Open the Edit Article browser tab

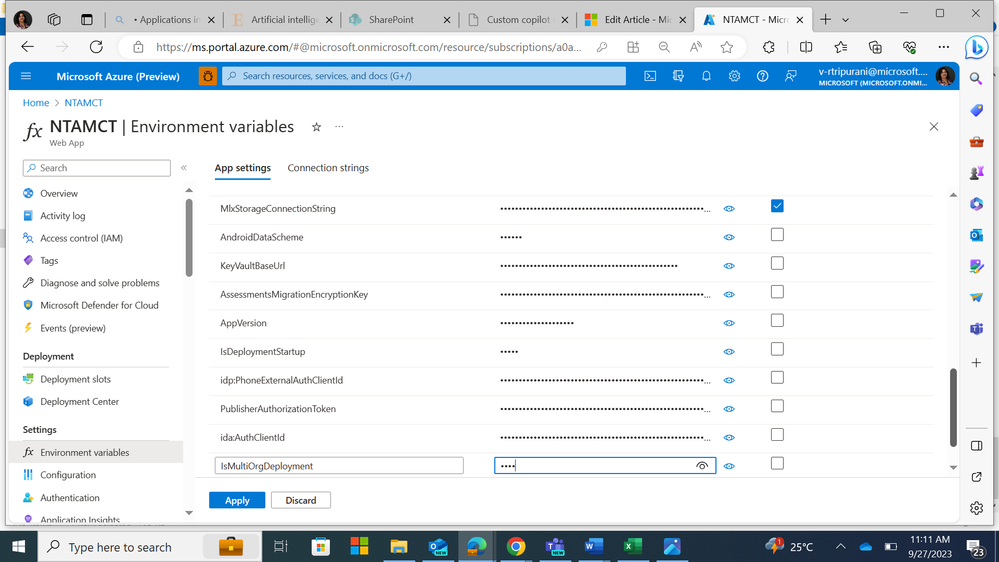click(x=635, y=20)
